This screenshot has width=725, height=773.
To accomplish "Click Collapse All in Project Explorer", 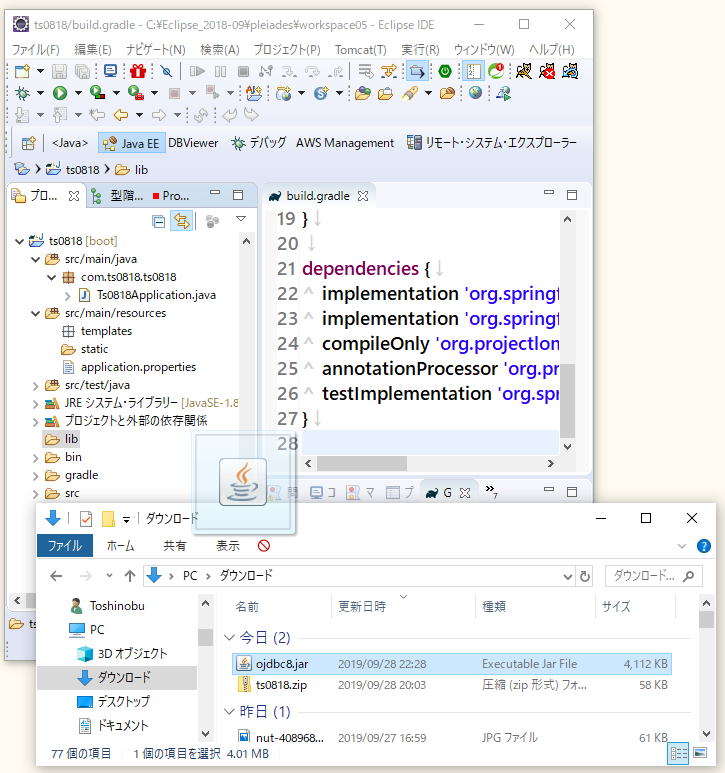I will click(159, 221).
